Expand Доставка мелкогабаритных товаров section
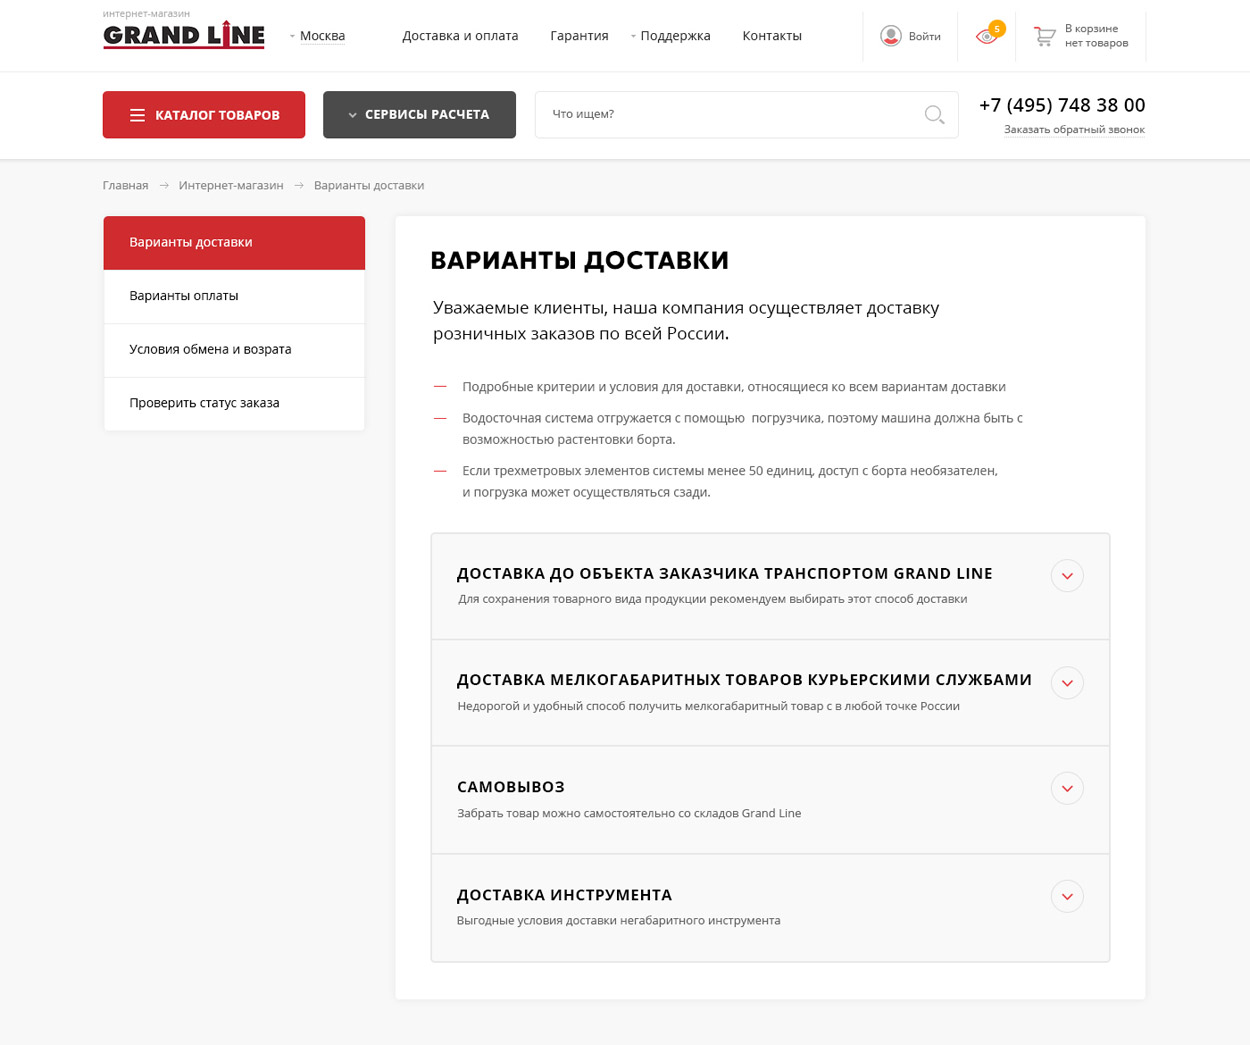The width and height of the screenshot is (1250, 1045). click(1067, 683)
